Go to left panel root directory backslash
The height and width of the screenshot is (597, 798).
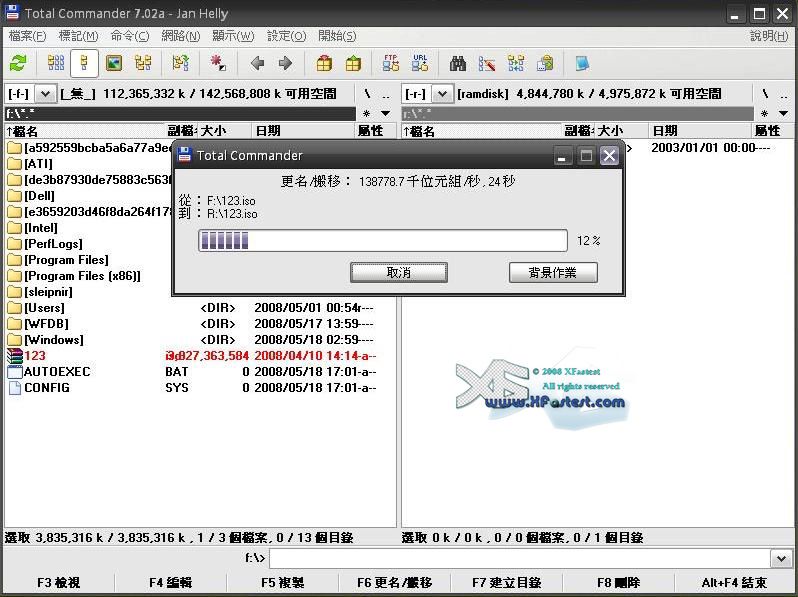[367, 94]
